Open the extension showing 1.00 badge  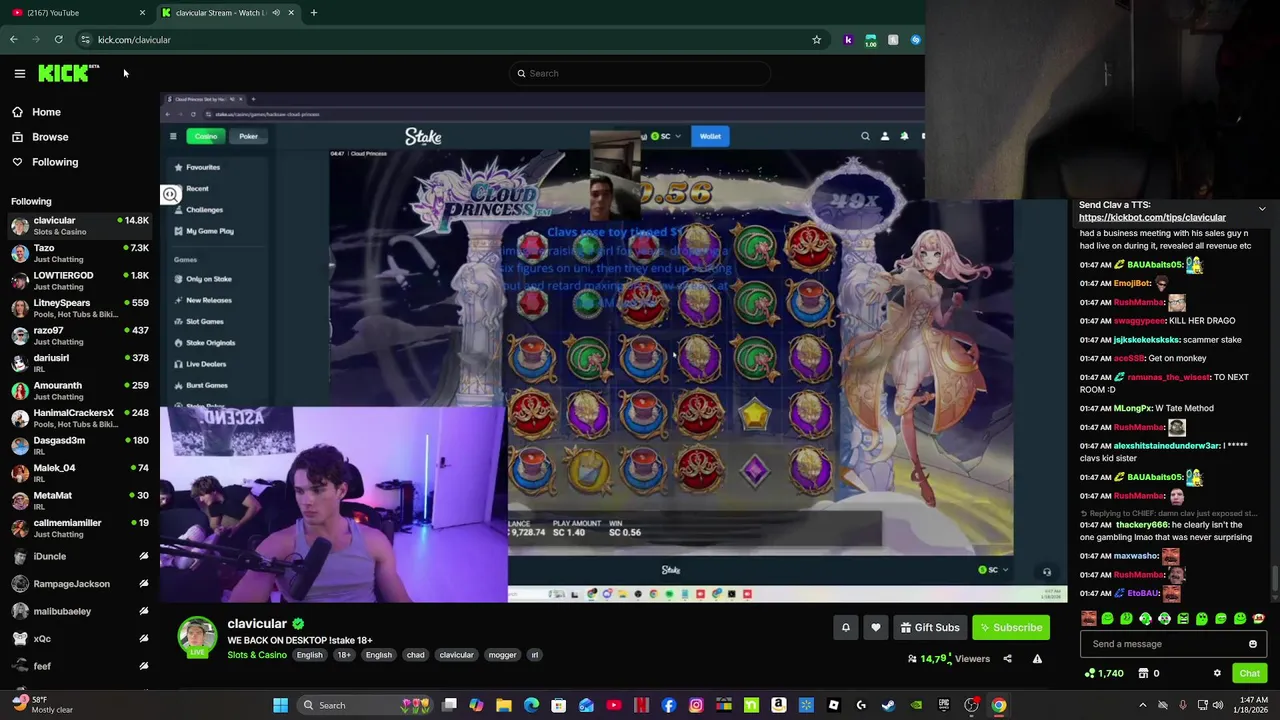pos(870,40)
